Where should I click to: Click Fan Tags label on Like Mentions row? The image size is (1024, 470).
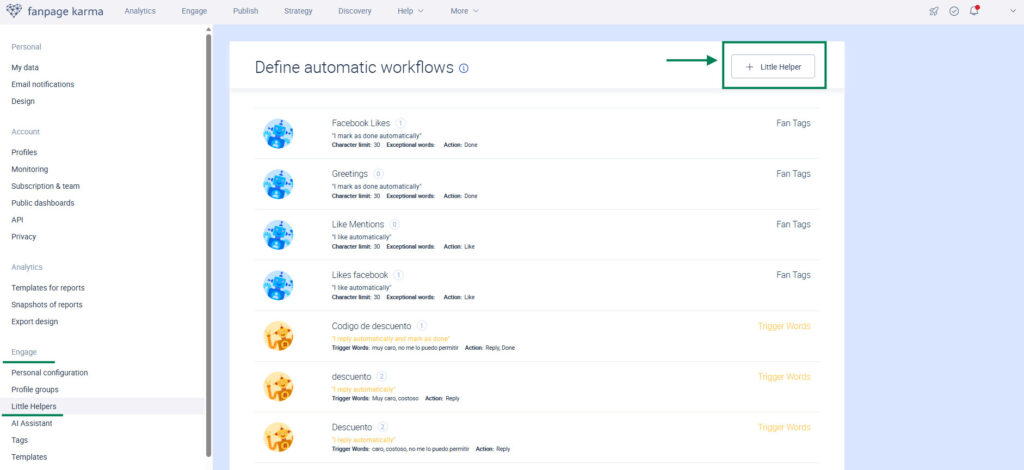[793, 224]
